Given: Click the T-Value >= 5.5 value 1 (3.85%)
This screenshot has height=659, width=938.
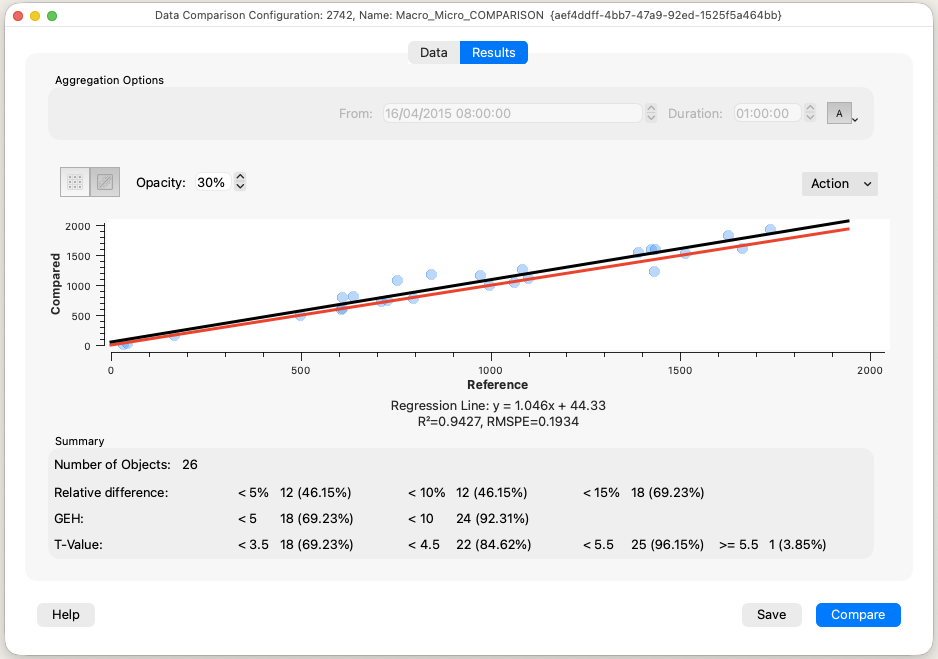Looking at the screenshot, I should coord(797,545).
